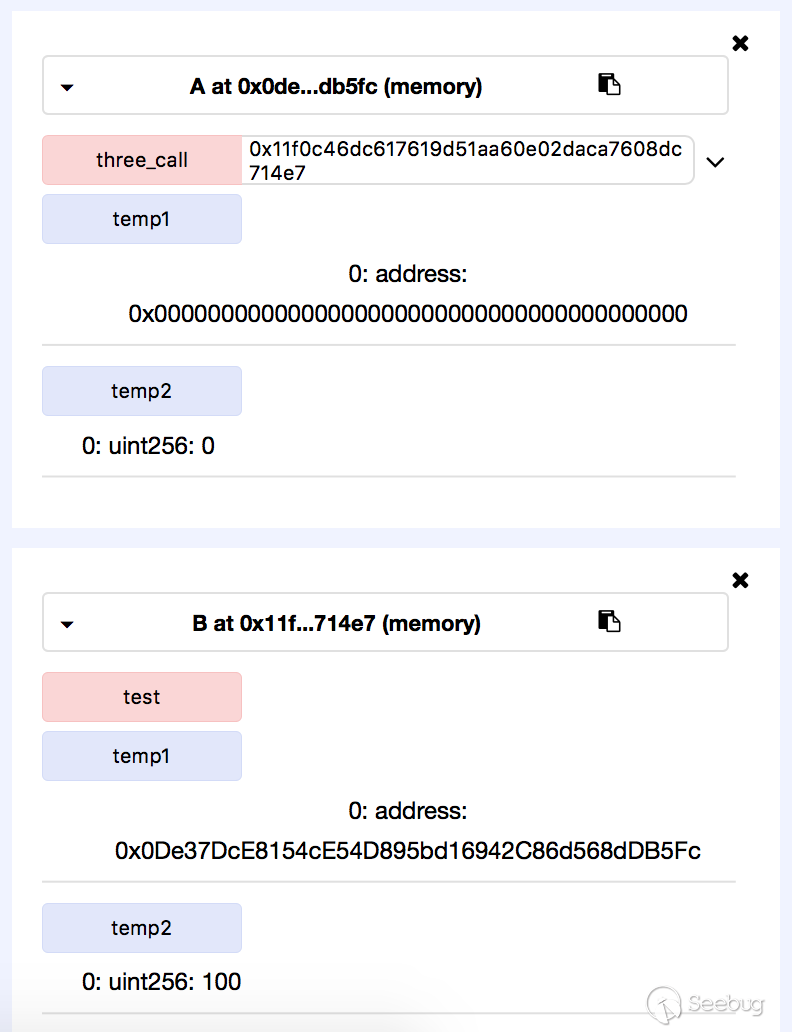This screenshot has width=792, height=1032.
Task: Execute the three_call function
Action: (142, 160)
